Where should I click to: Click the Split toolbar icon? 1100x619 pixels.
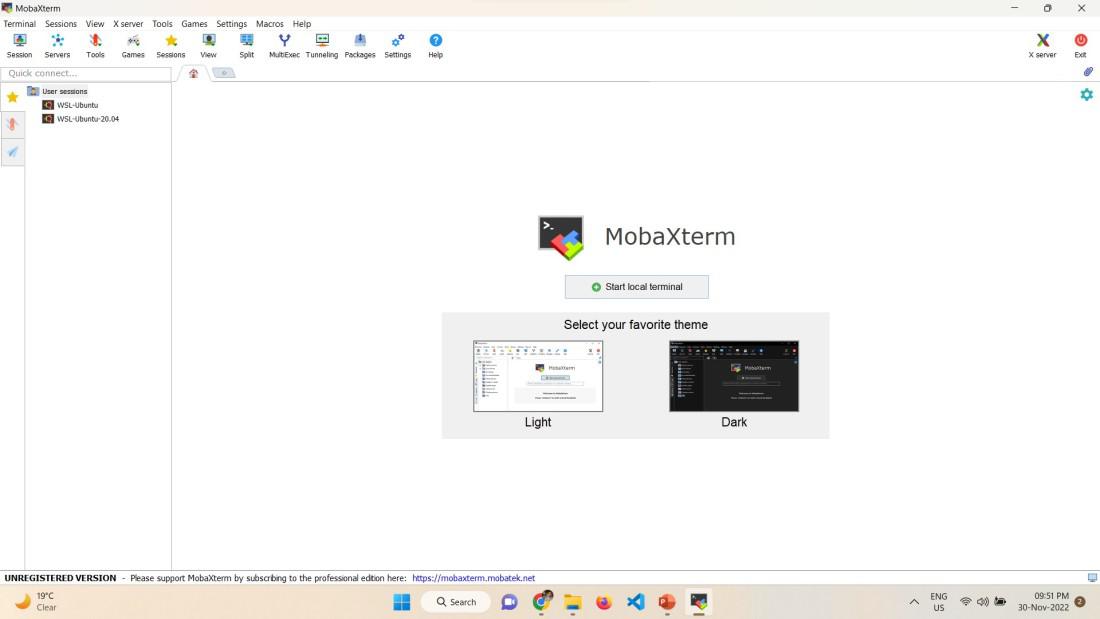[246, 46]
